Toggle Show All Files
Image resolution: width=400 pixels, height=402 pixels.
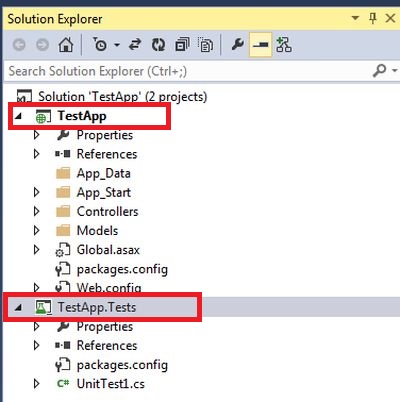[205, 44]
